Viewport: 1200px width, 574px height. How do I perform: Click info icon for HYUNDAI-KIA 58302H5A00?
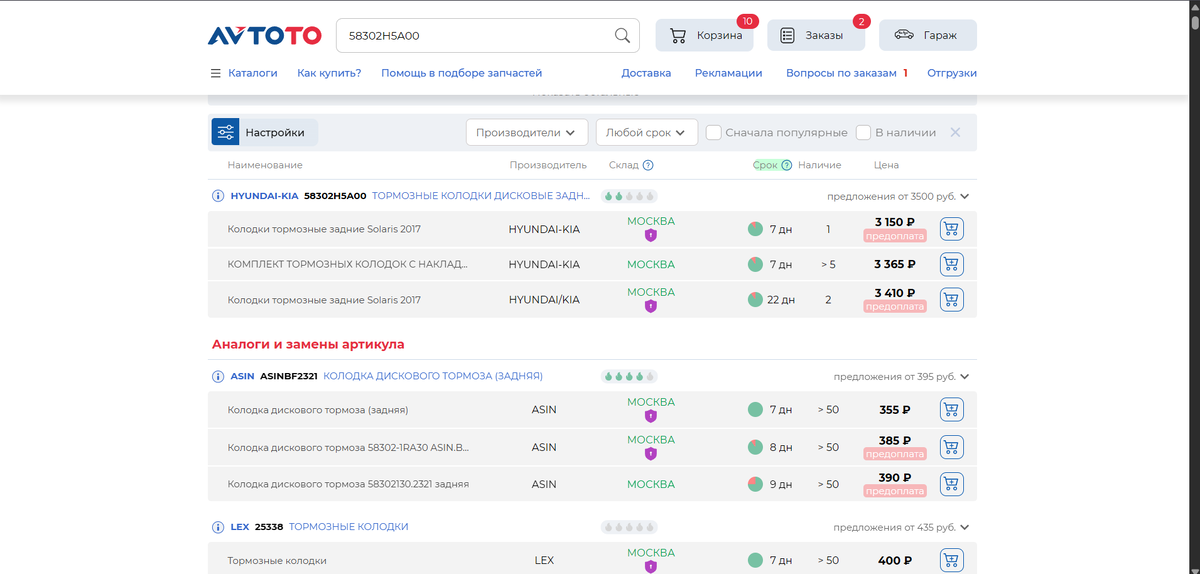pyautogui.click(x=218, y=196)
